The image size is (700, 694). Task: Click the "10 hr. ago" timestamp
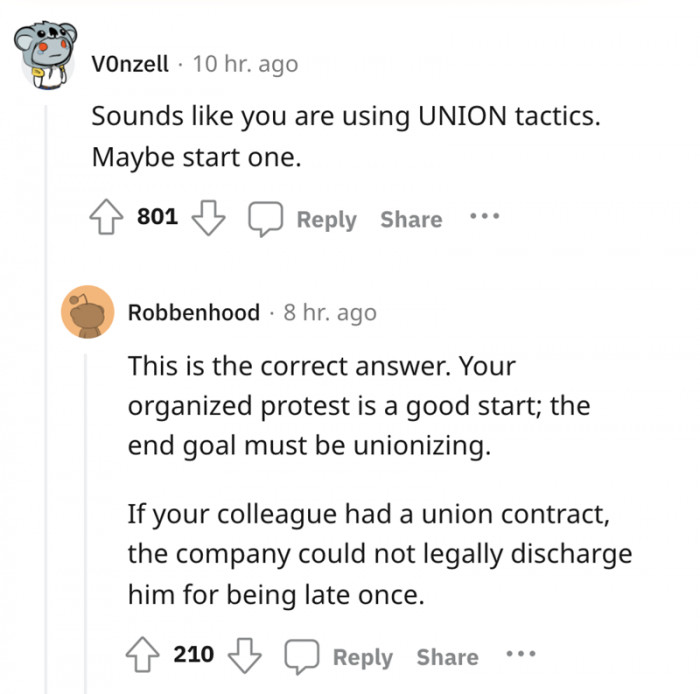[x=244, y=64]
